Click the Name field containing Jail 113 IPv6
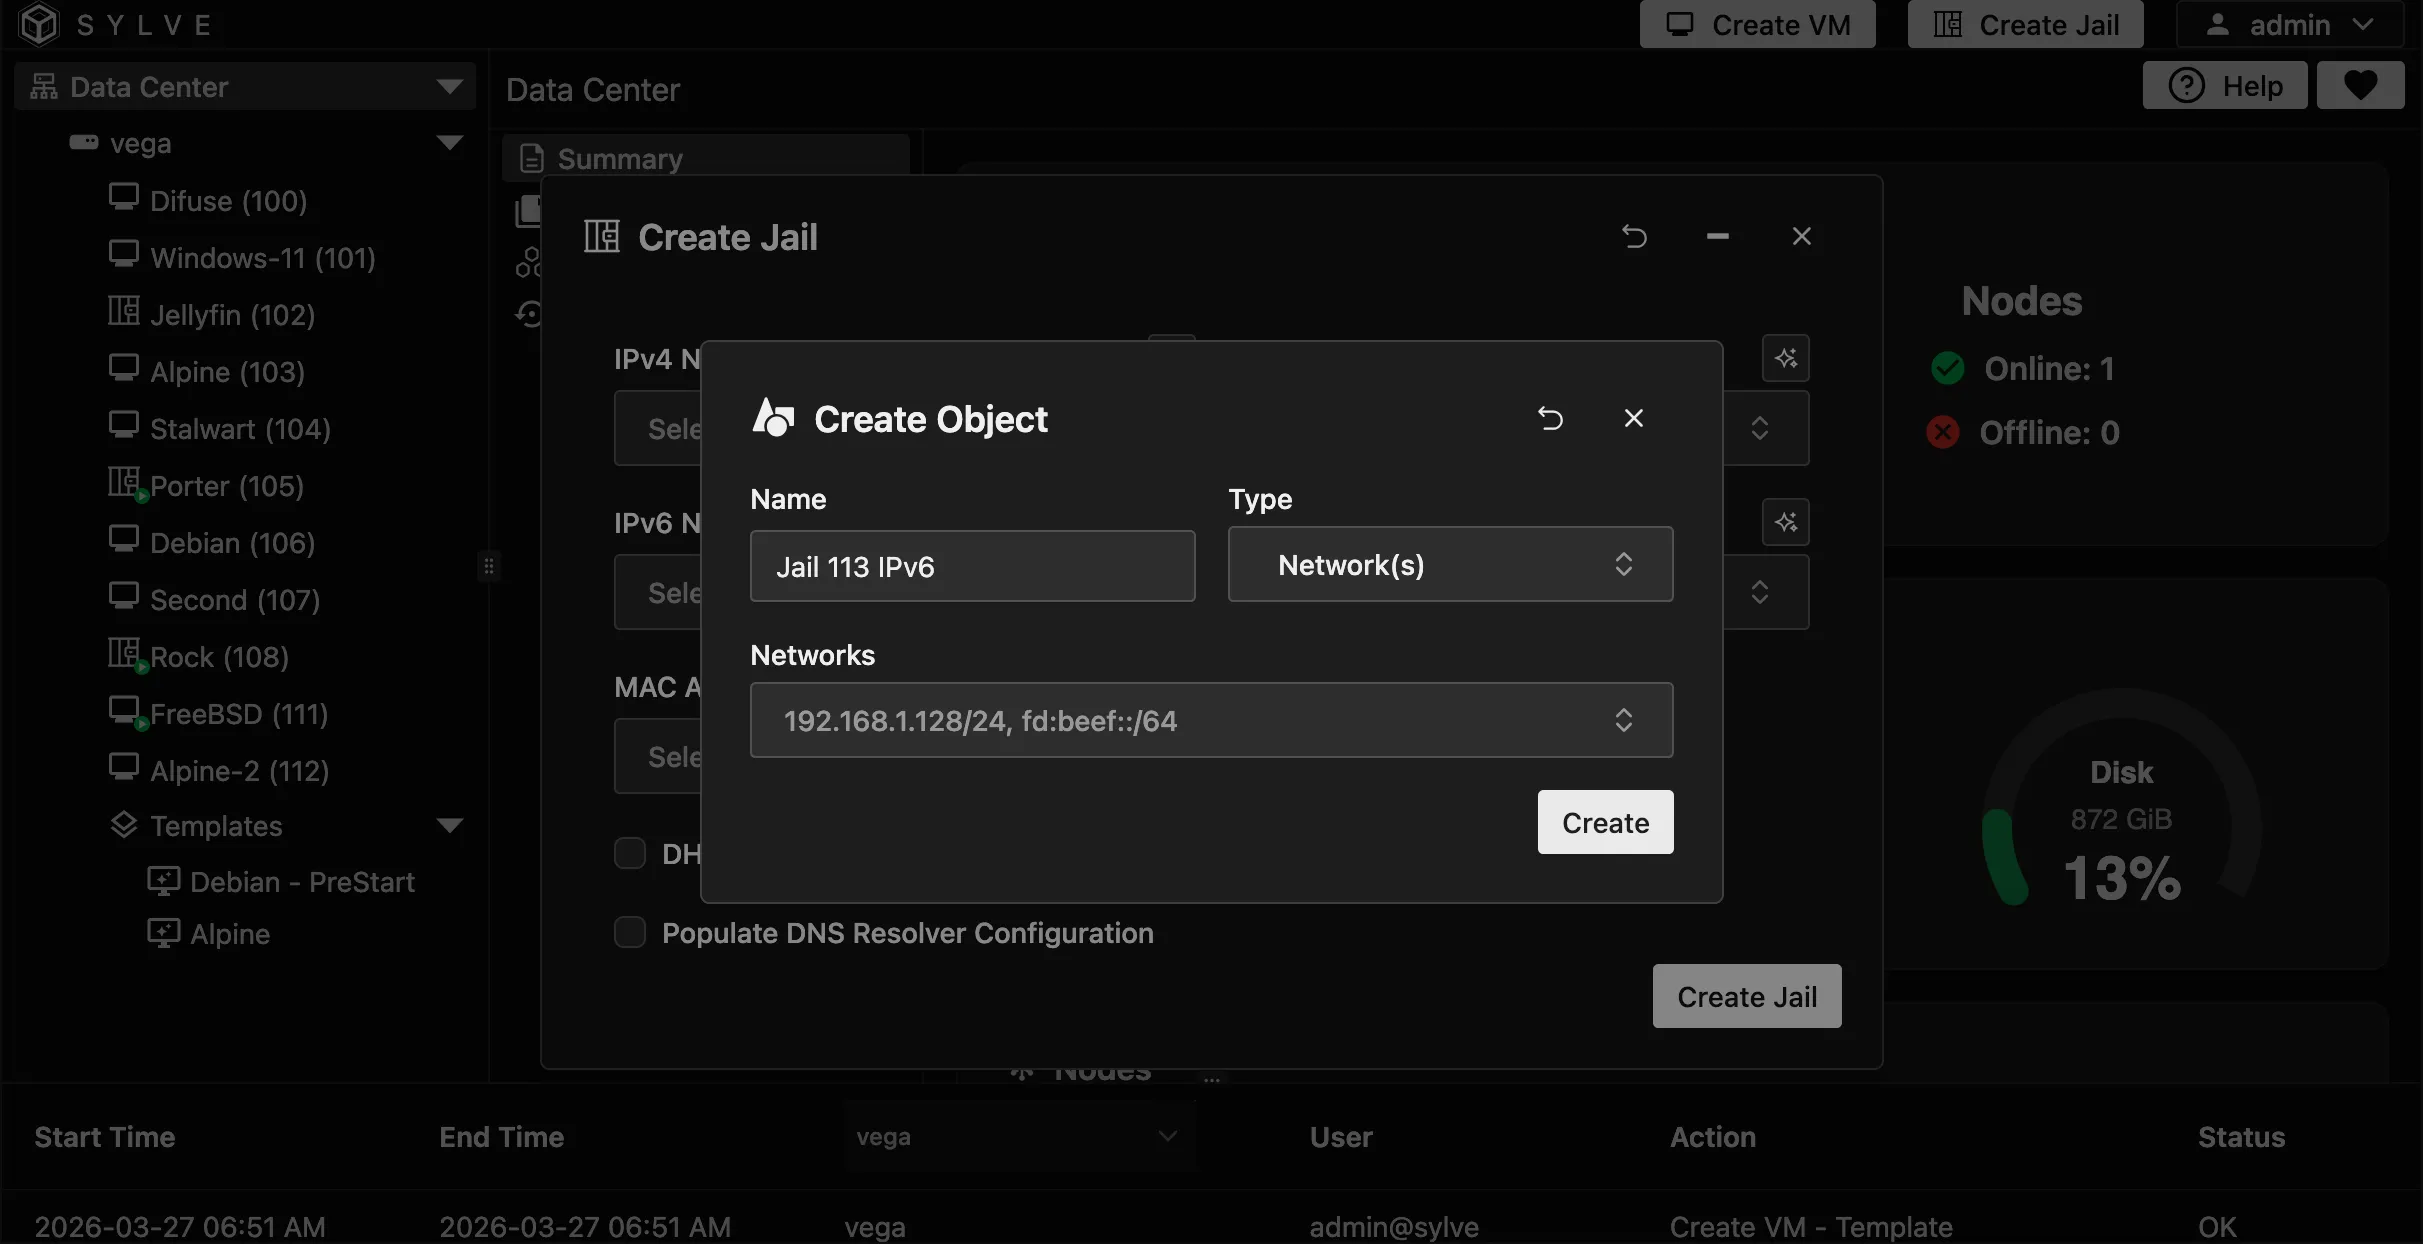 pos(972,566)
